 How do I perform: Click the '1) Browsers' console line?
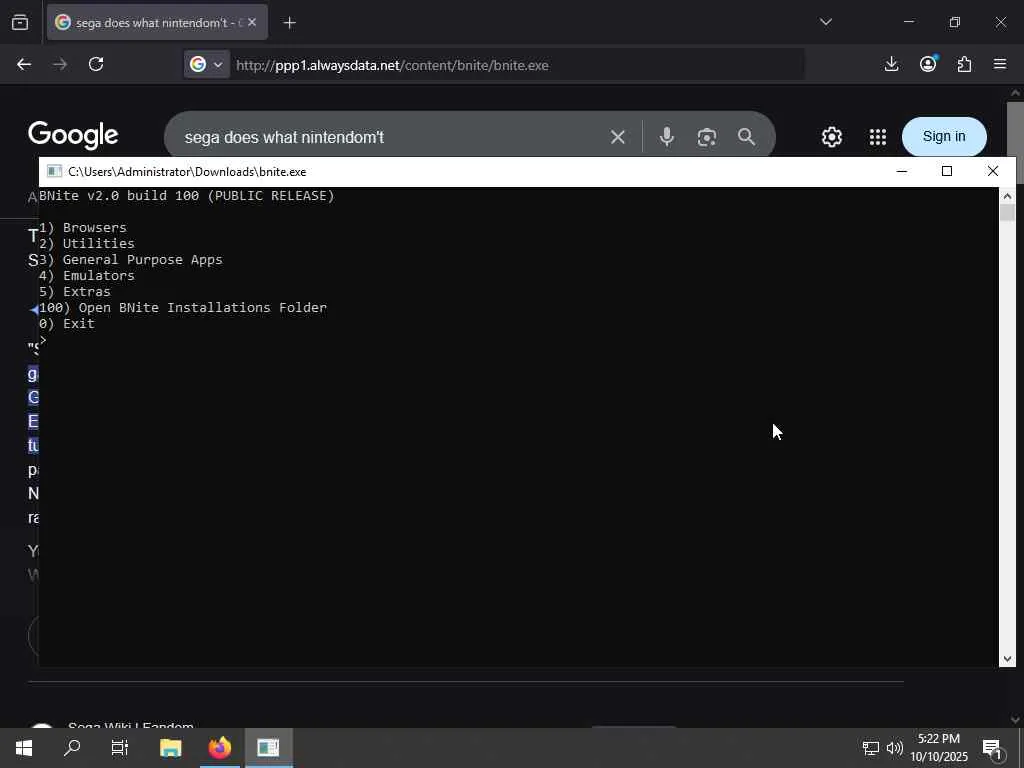click(83, 228)
